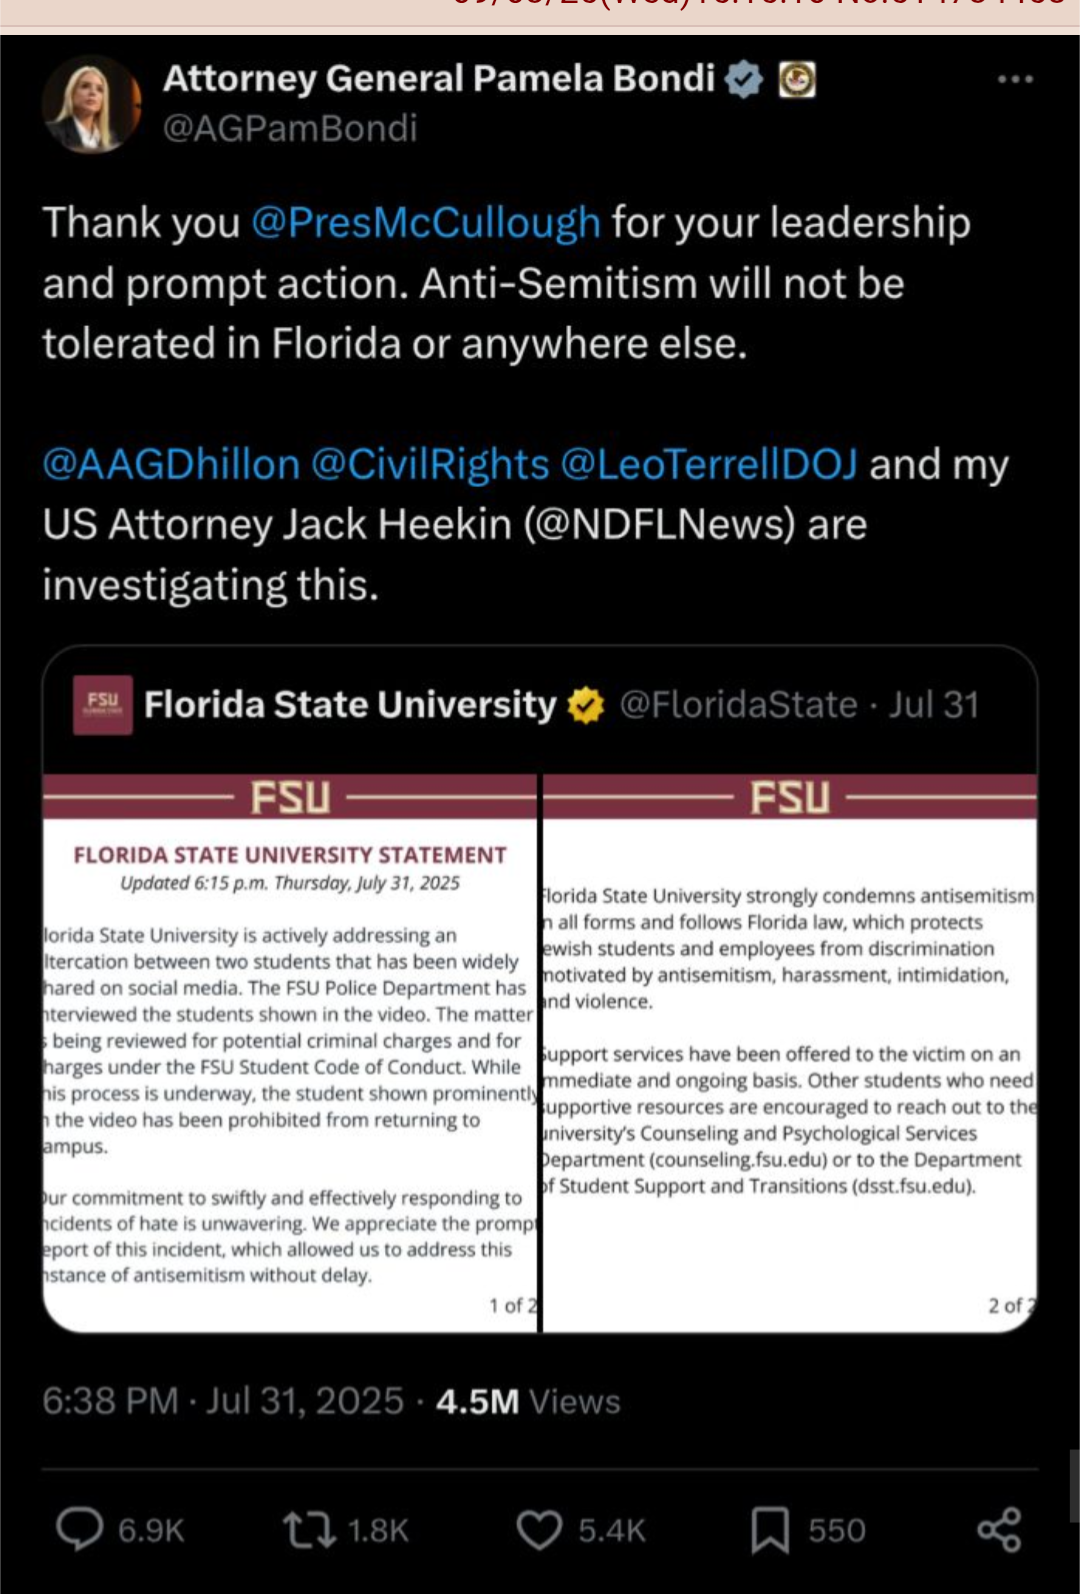The image size is (1080, 1594).
Task: Click the DOJ seal affiliation badge
Action: (x=797, y=79)
